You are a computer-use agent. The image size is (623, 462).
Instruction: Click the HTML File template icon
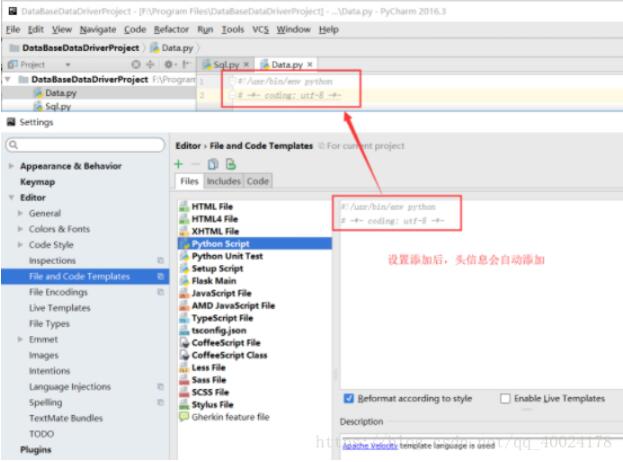coord(184,207)
